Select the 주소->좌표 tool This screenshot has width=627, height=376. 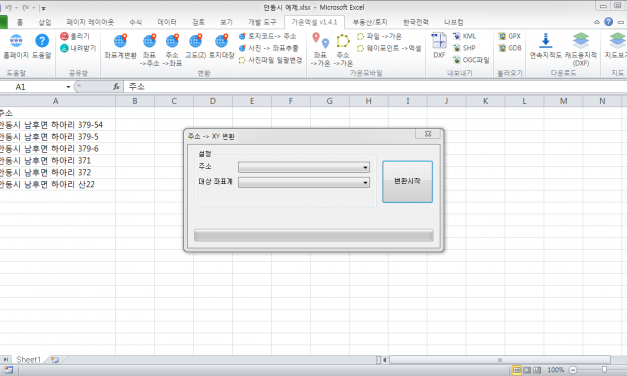click(x=172, y=50)
